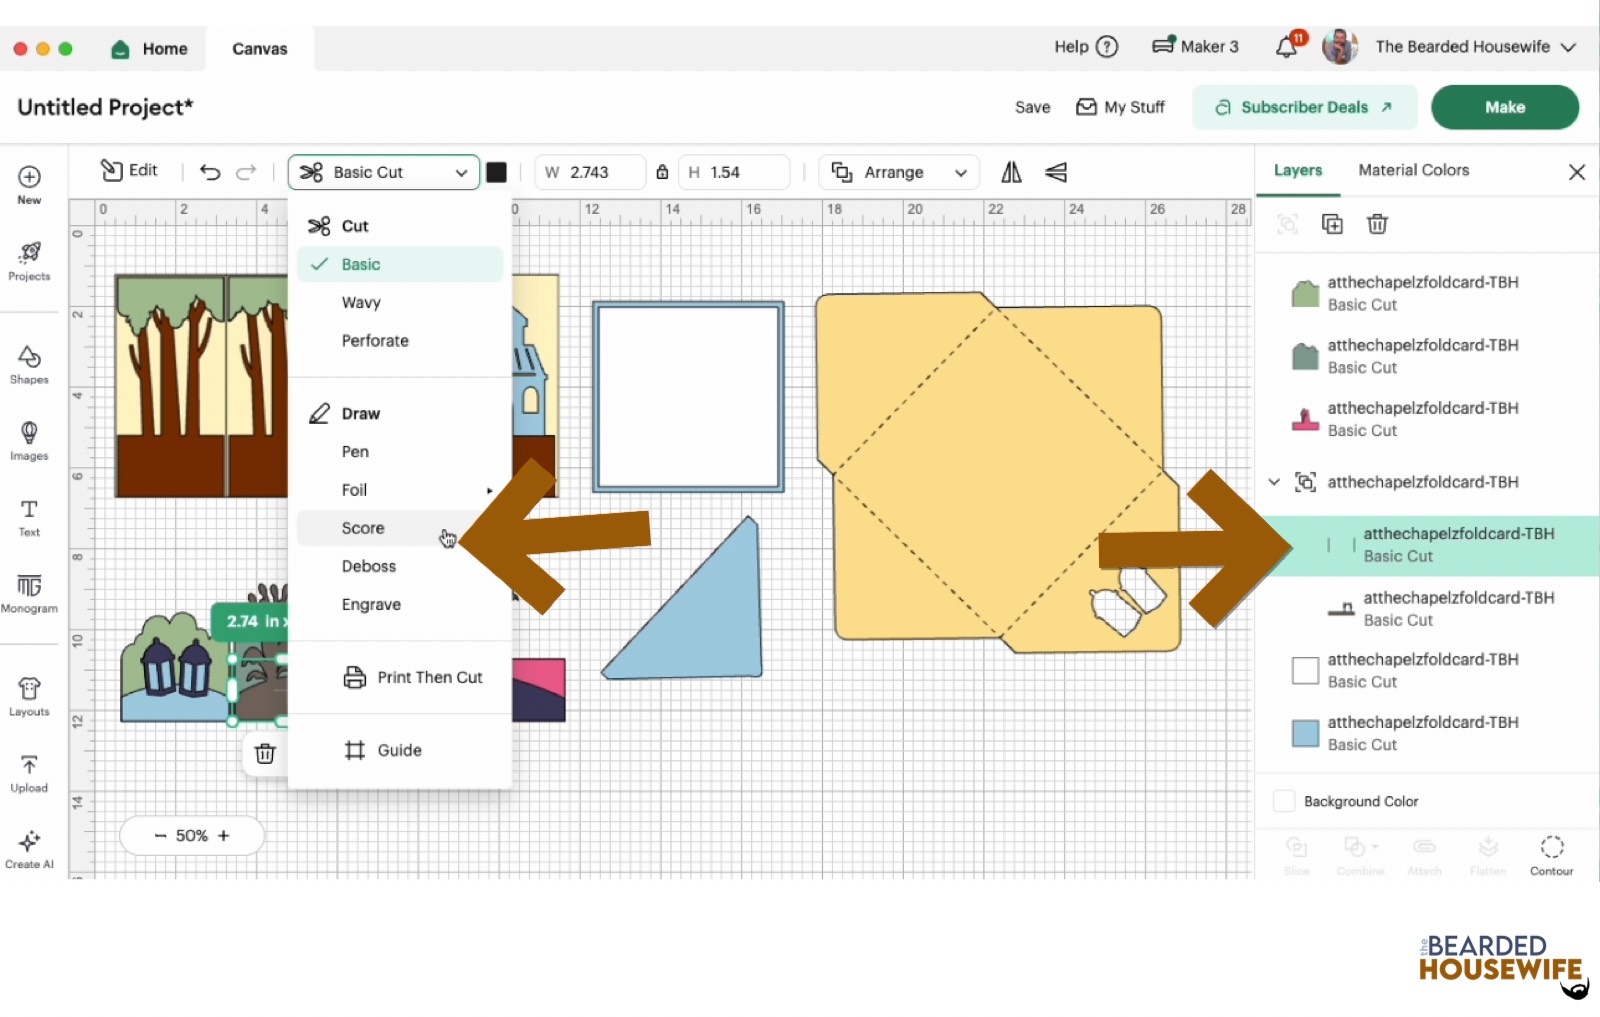Expand the Arrange dropdown
The width and height of the screenshot is (1600, 1017).
click(x=899, y=172)
